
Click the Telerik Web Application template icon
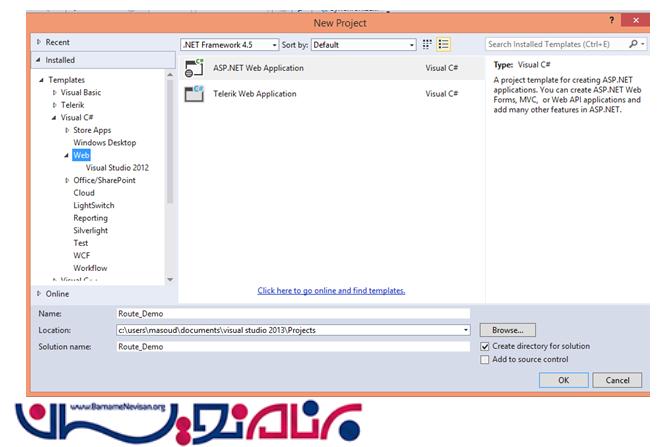(x=194, y=94)
